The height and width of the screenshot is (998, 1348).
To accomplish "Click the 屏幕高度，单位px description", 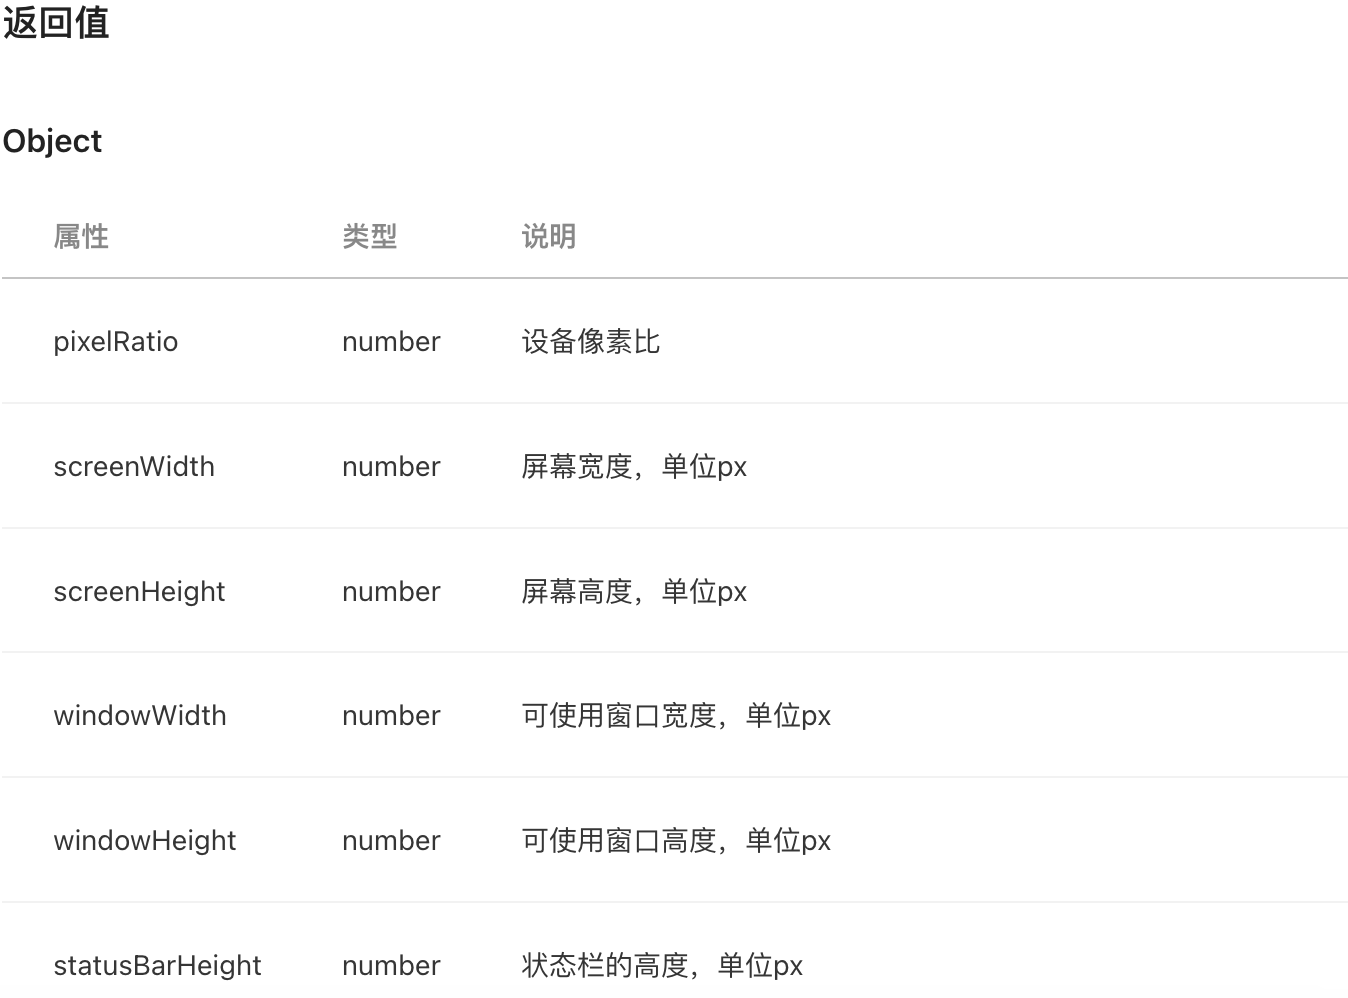I will [634, 592].
